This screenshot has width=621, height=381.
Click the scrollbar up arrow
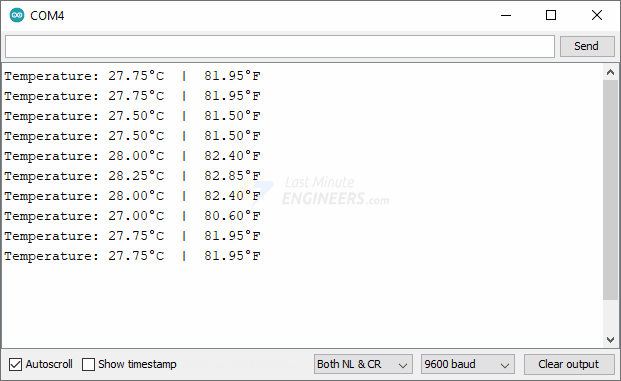coord(610,72)
